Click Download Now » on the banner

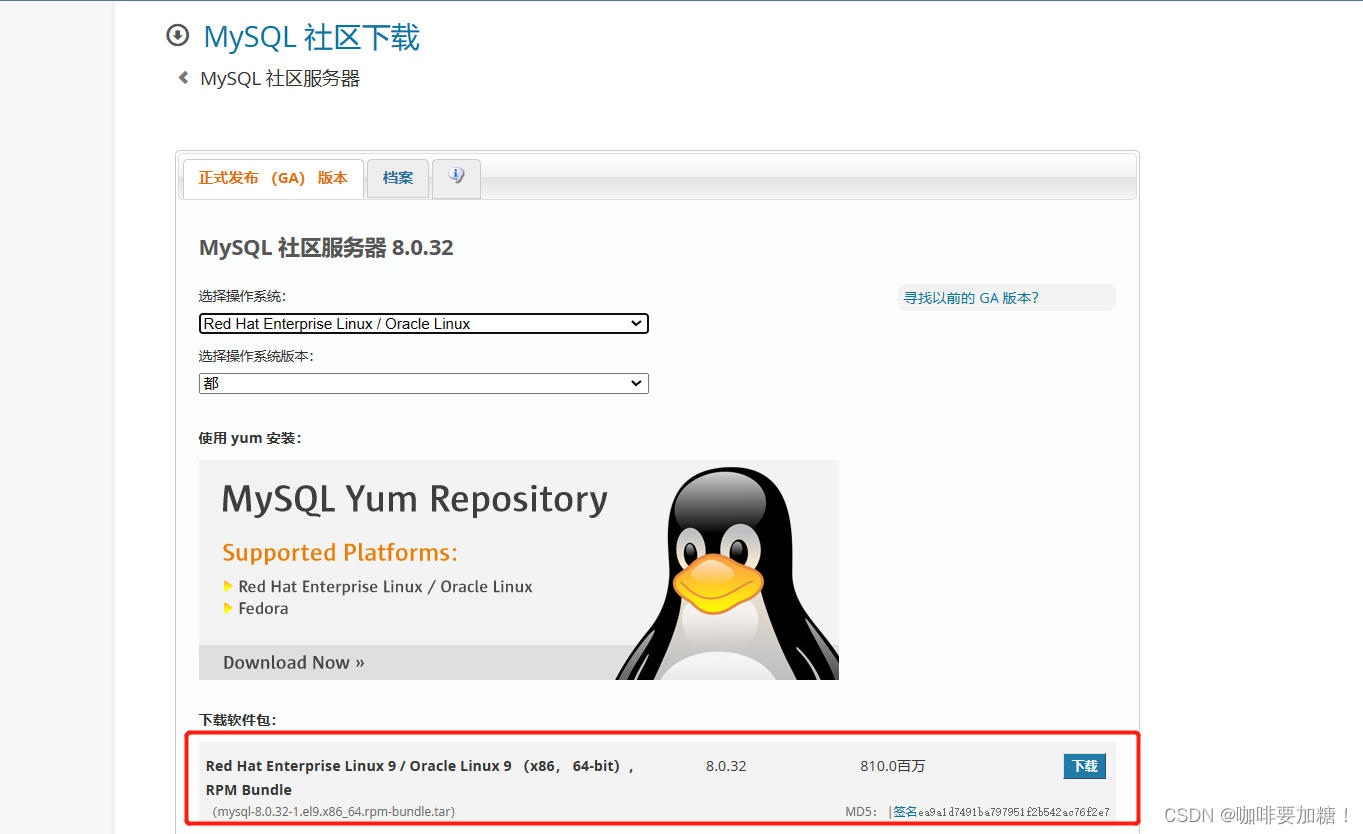point(294,662)
